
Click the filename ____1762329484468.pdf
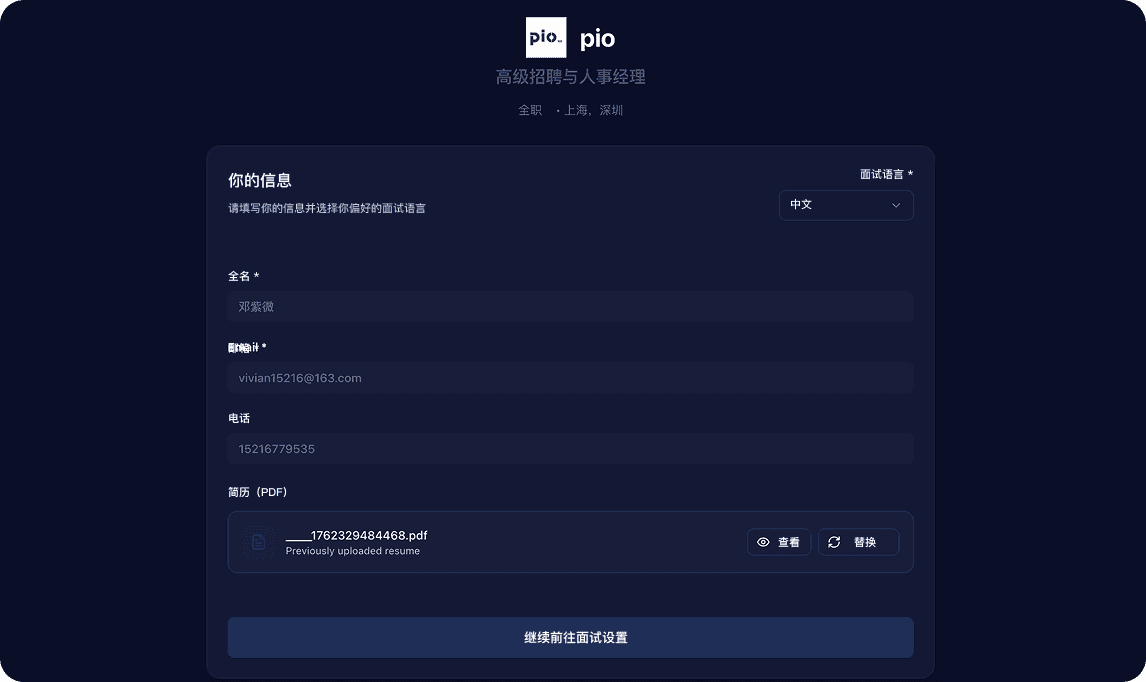[355, 535]
